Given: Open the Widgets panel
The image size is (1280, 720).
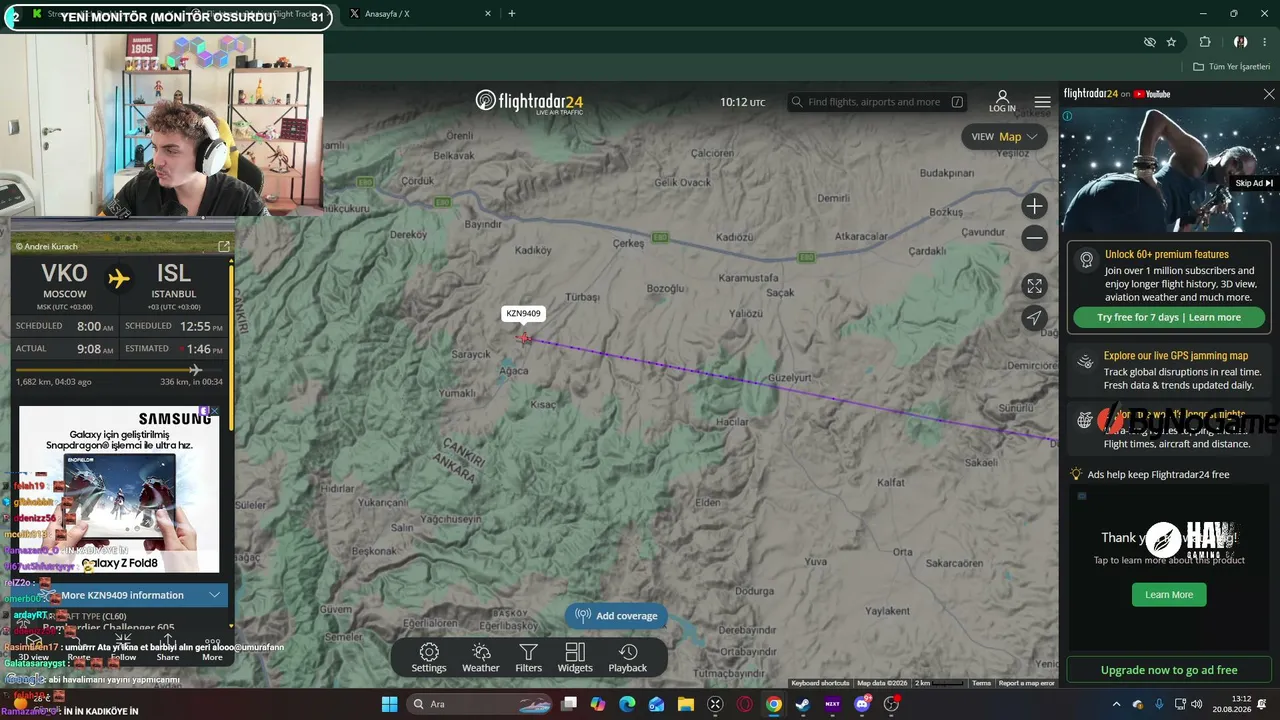Looking at the screenshot, I should (x=575, y=658).
